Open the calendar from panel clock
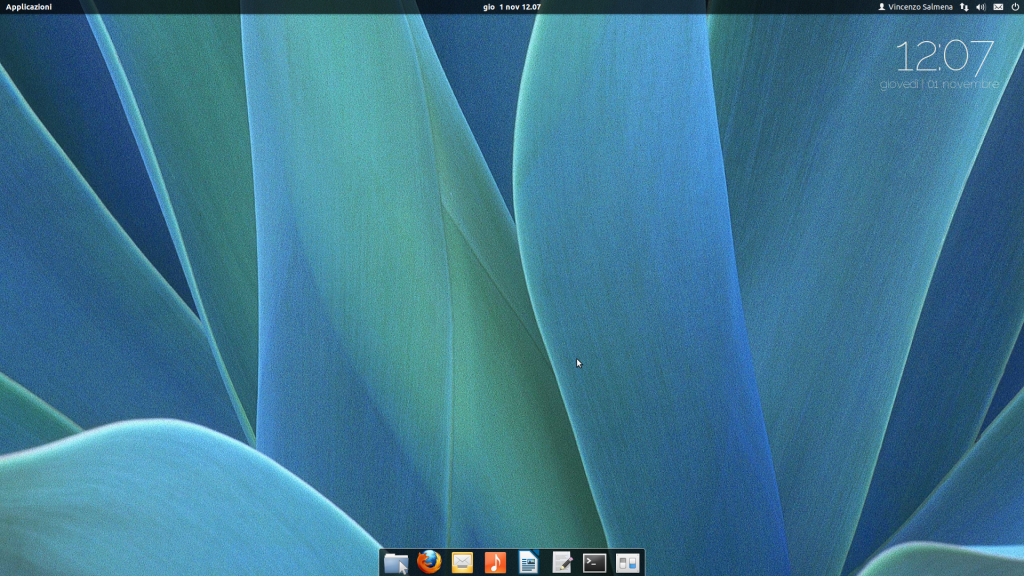The width and height of the screenshot is (1024, 576). [512, 7]
